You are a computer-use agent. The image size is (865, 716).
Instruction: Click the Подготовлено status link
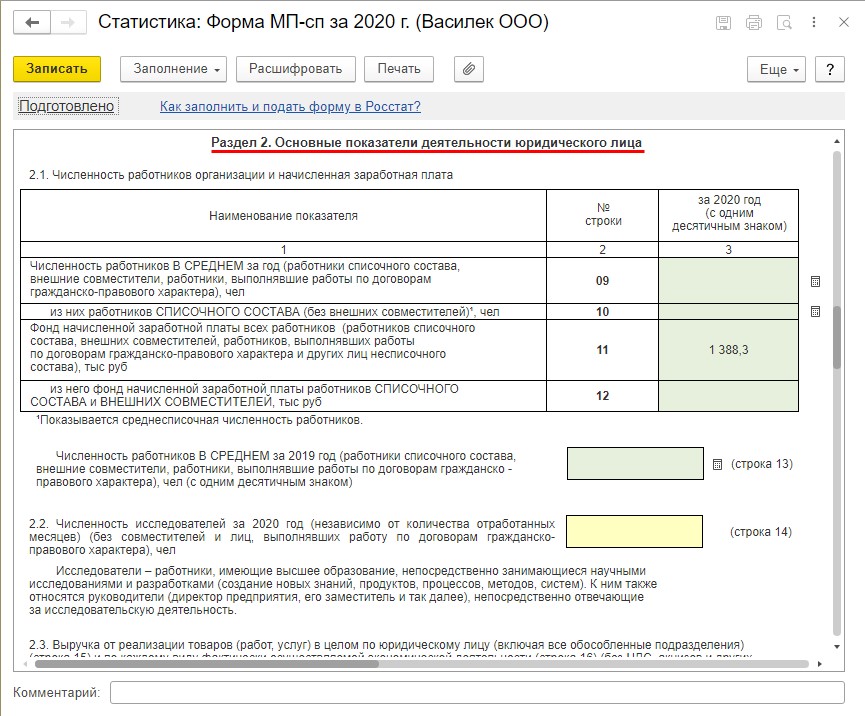pos(67,106)
